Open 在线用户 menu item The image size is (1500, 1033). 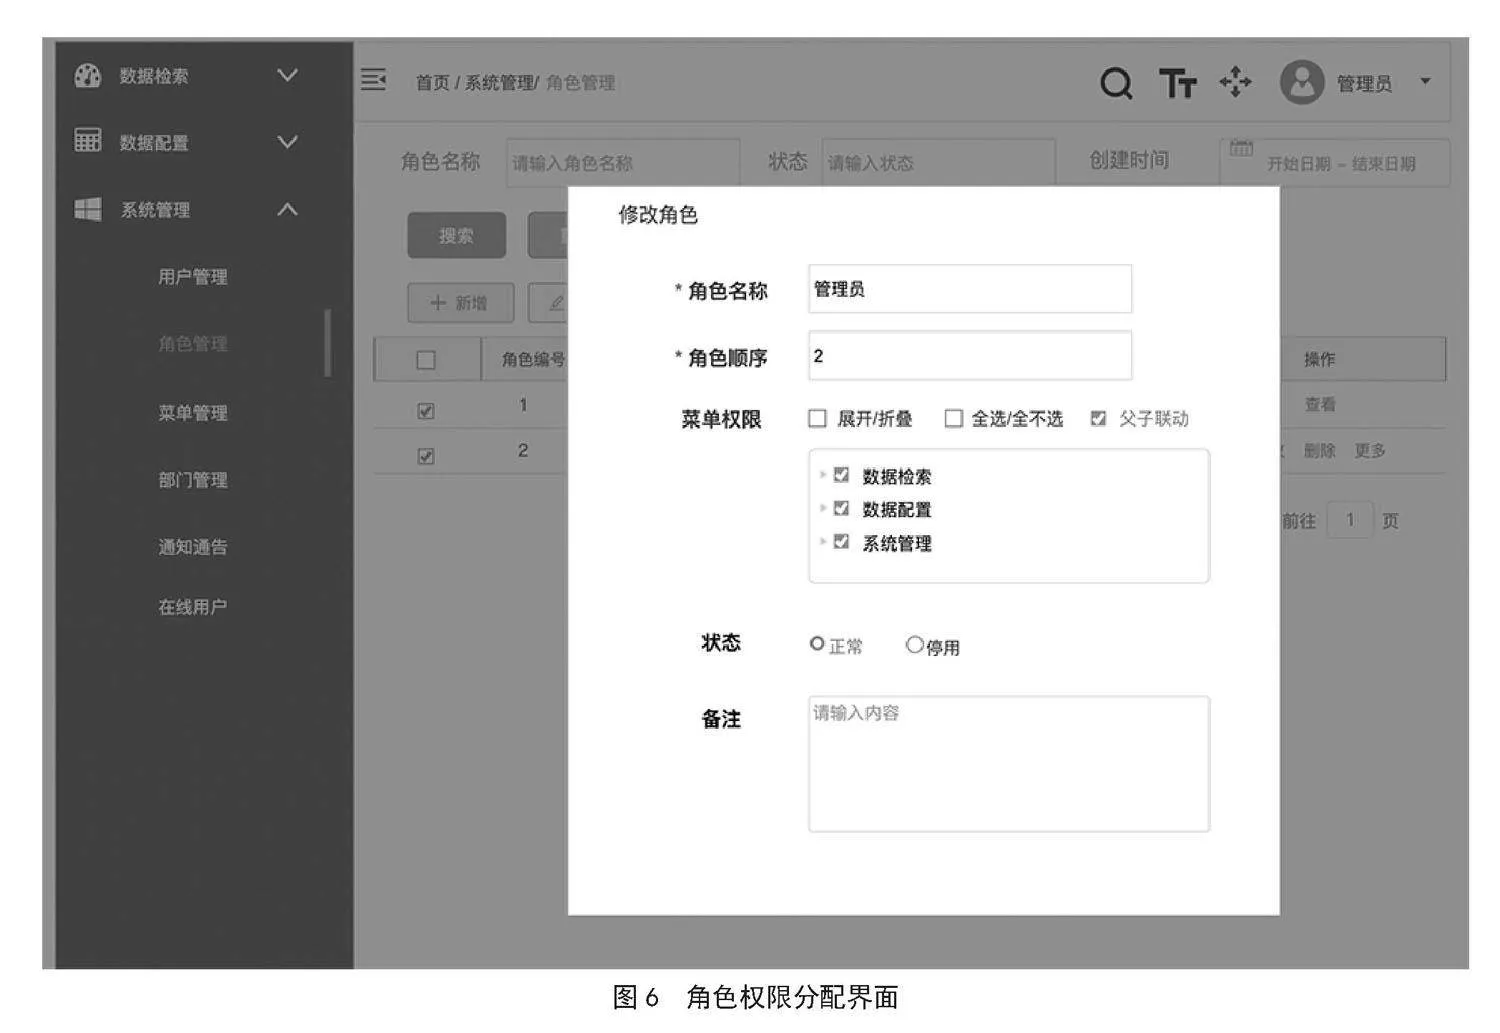pos(193,607)
